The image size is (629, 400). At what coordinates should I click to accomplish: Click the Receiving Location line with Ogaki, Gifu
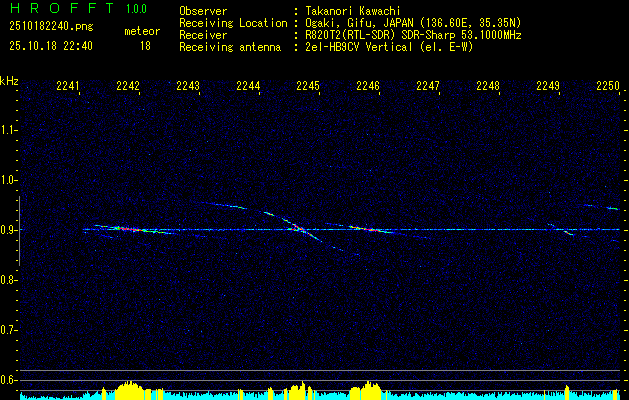[350, 23]
